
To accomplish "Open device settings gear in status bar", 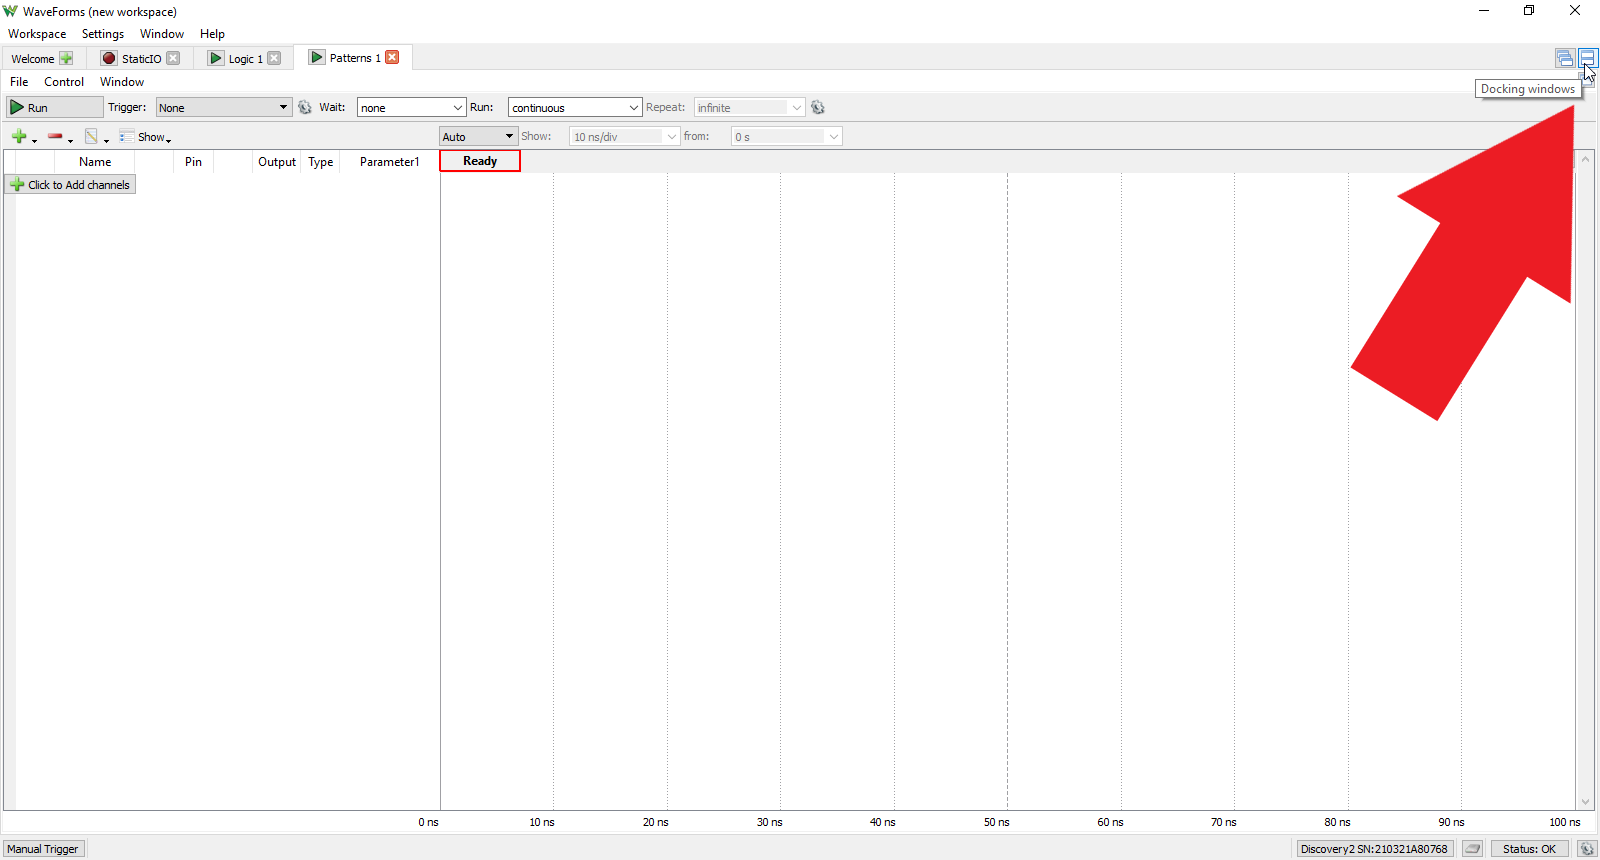I will pyautogui.click(x=1587, y=848).
